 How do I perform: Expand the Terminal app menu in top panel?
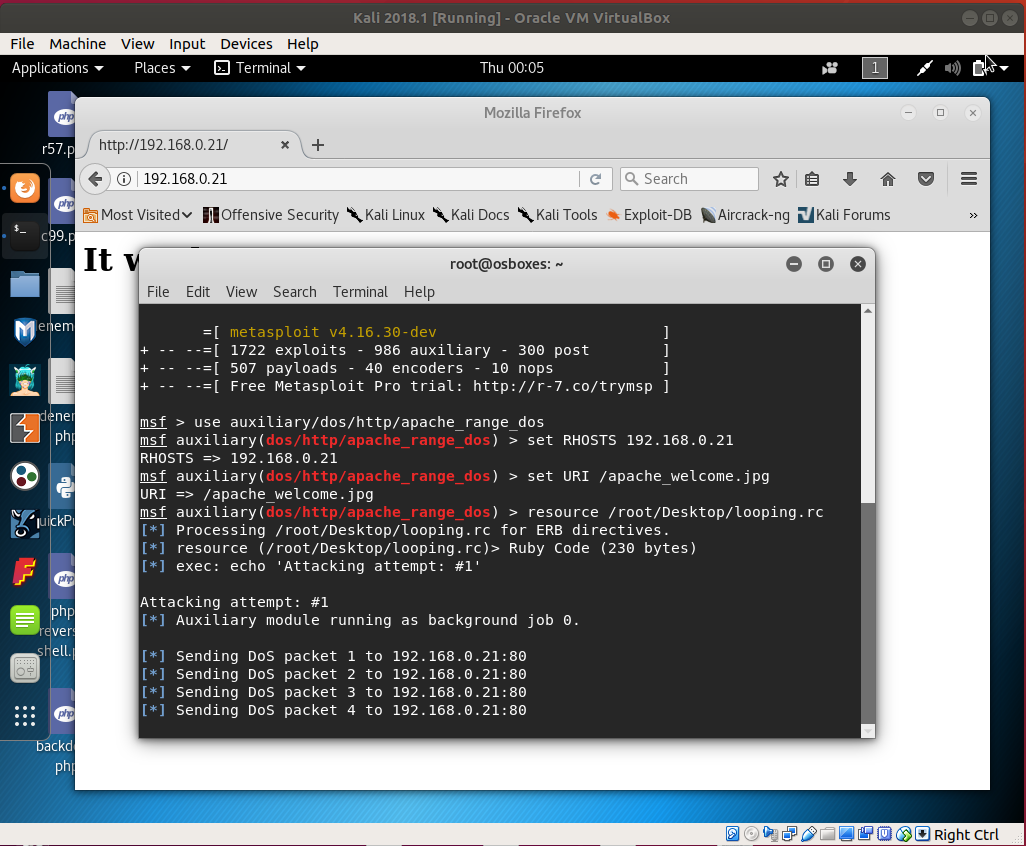coord(260,68)
